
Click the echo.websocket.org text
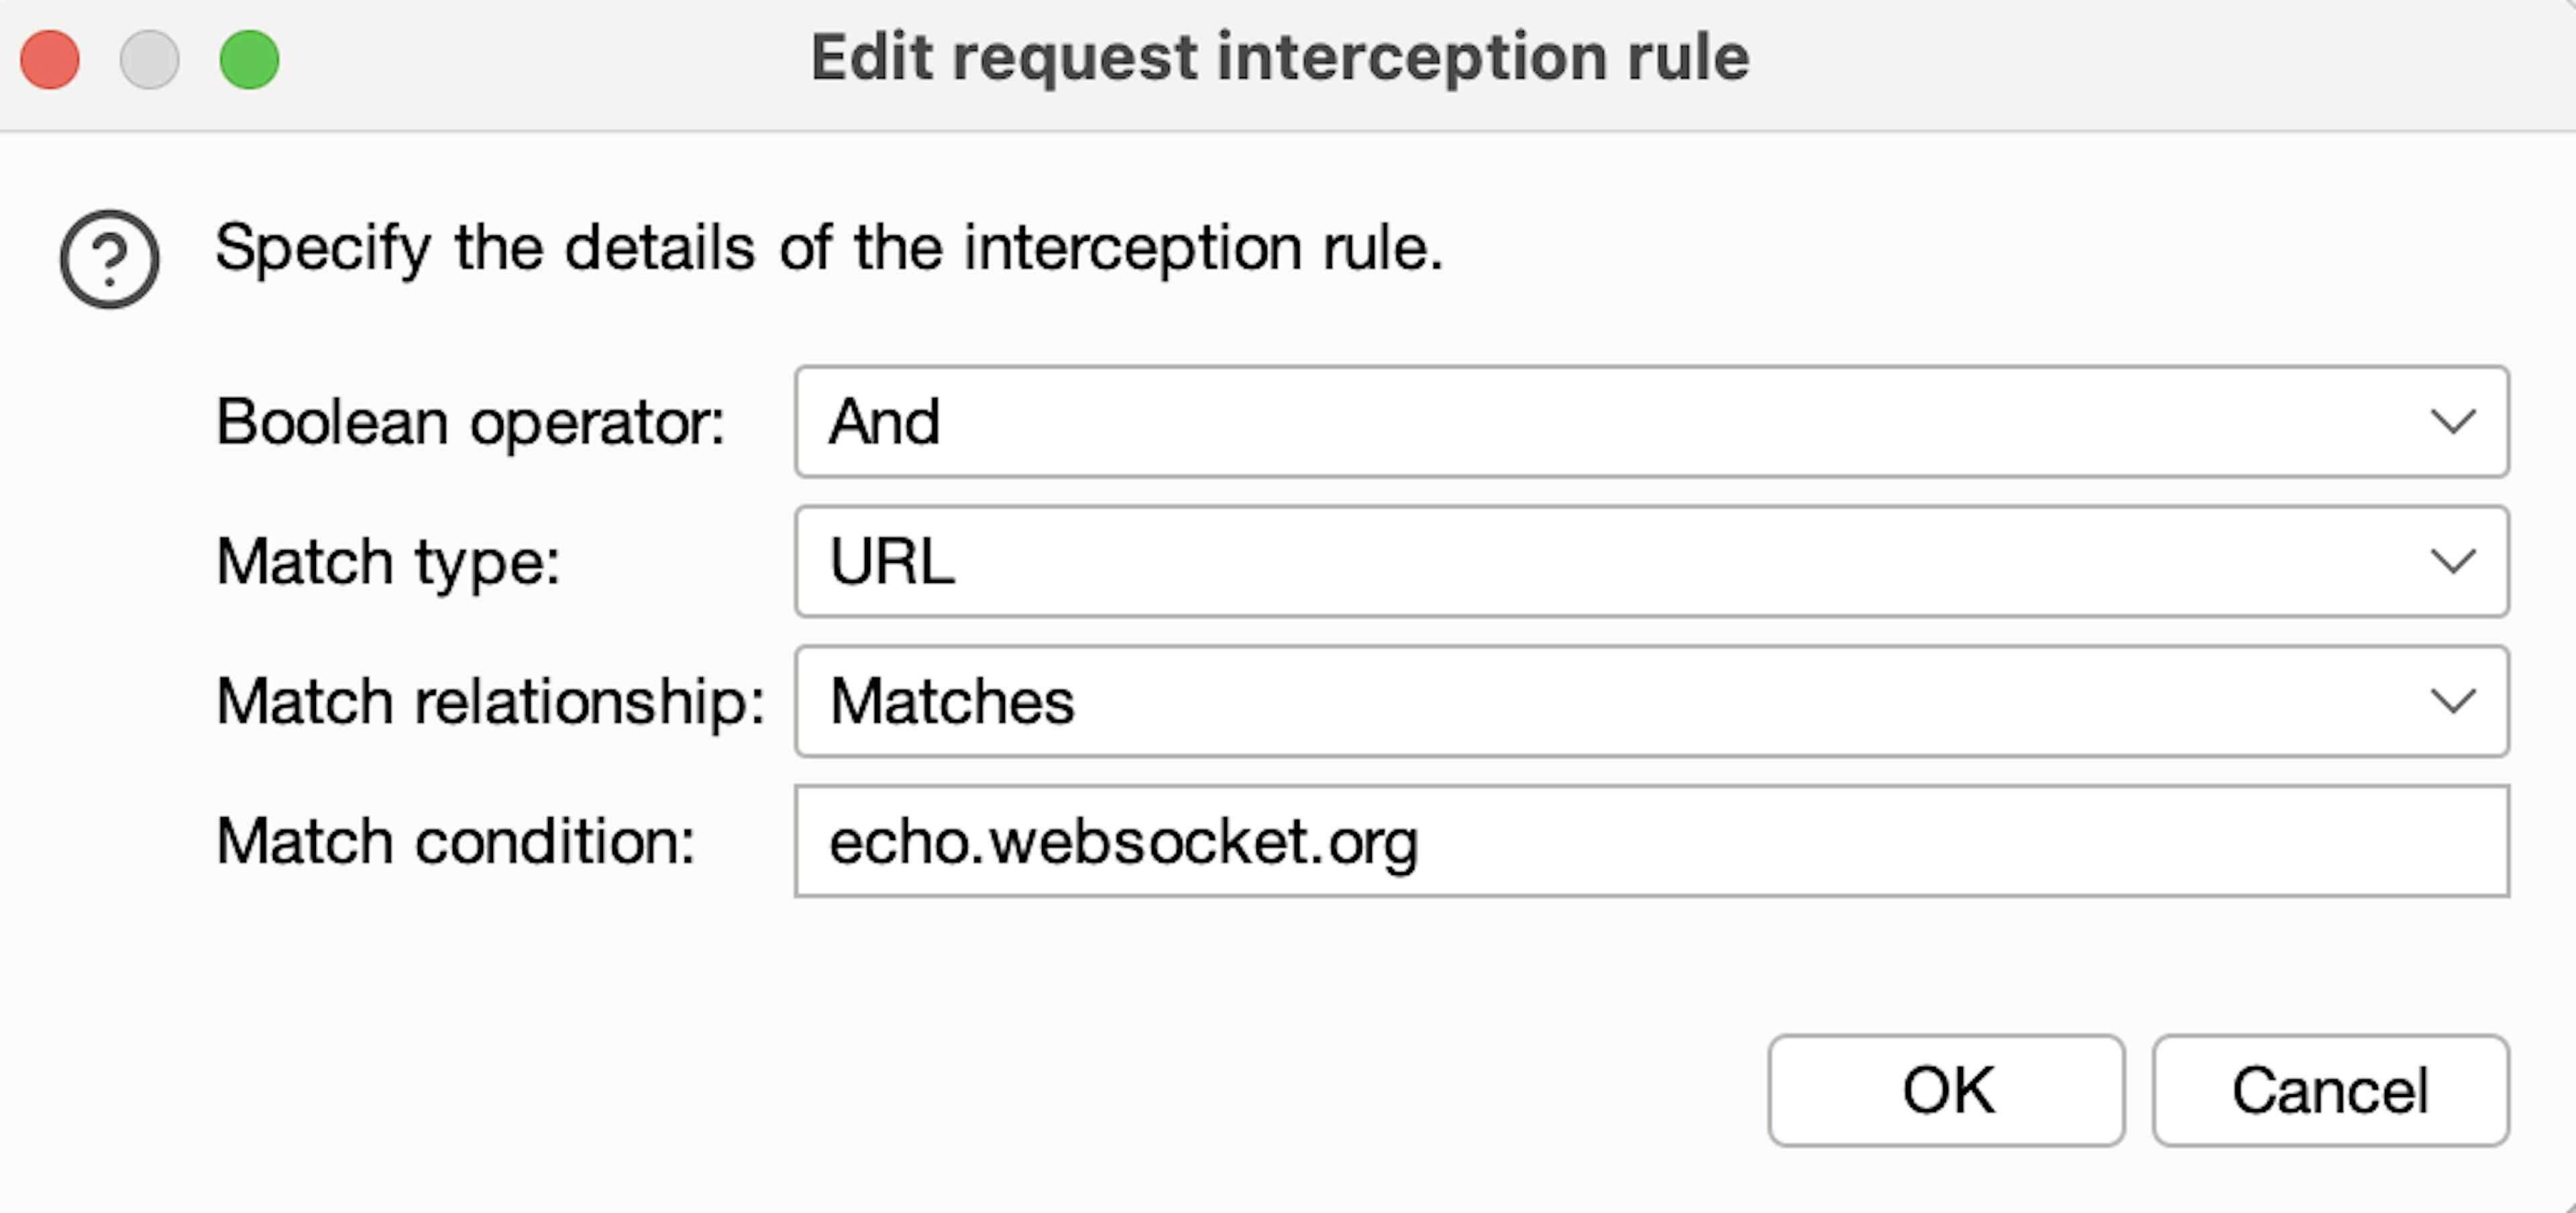click(x=1122, y=841)
